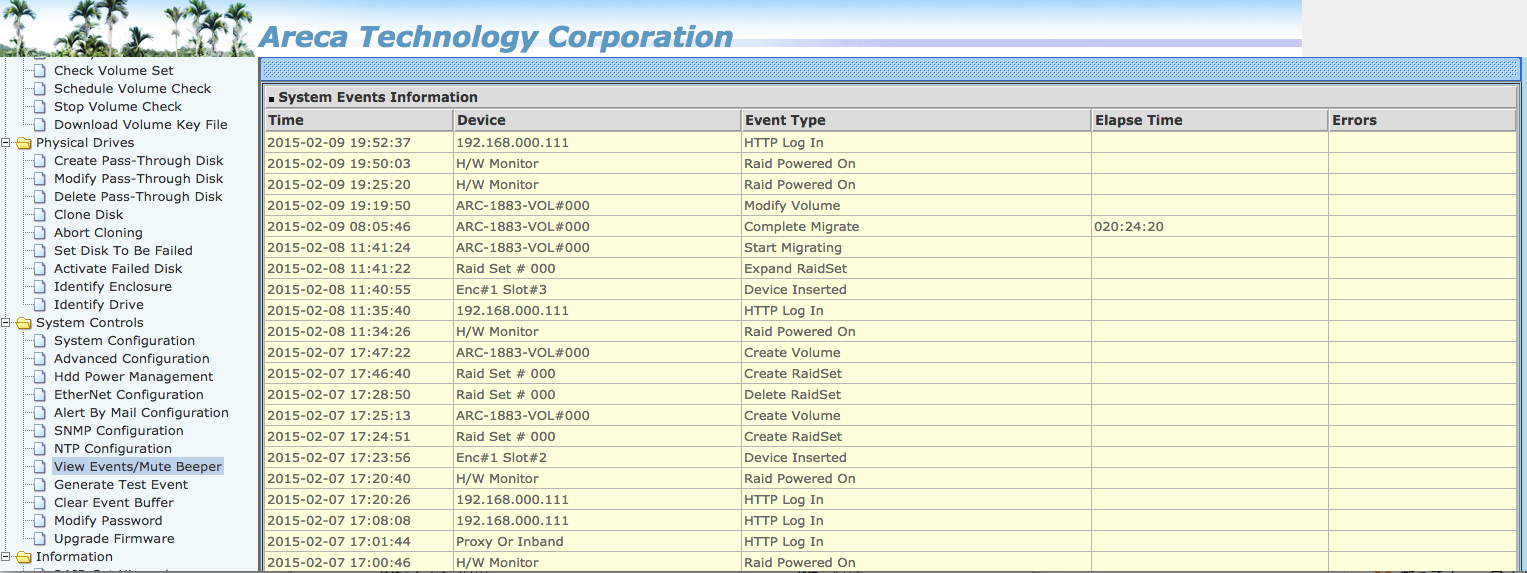The height and width of the screenshot is (573, 1527).
Task: Click the Enc#1 Slot#3 device cell
Action: point(597,290)
